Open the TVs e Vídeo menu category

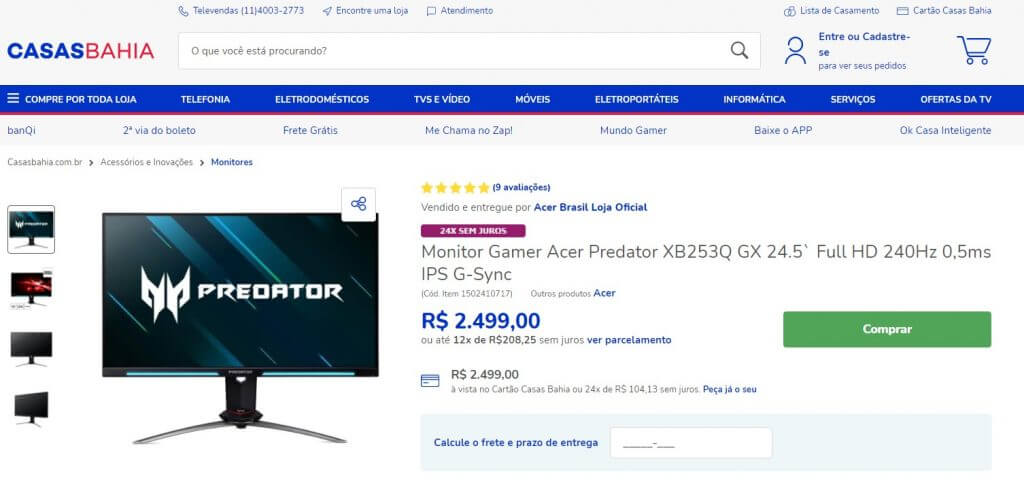441,99
